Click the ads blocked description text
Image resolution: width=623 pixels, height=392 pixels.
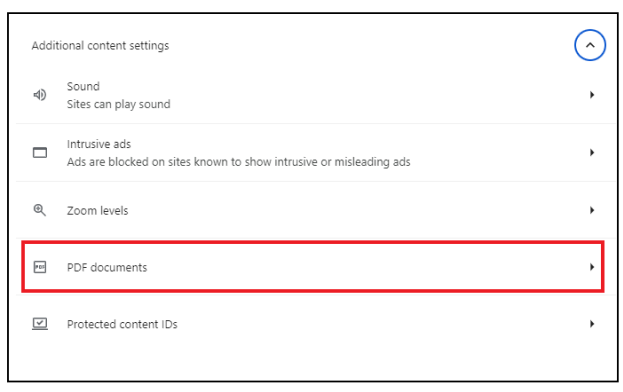[x=238, y=162]
